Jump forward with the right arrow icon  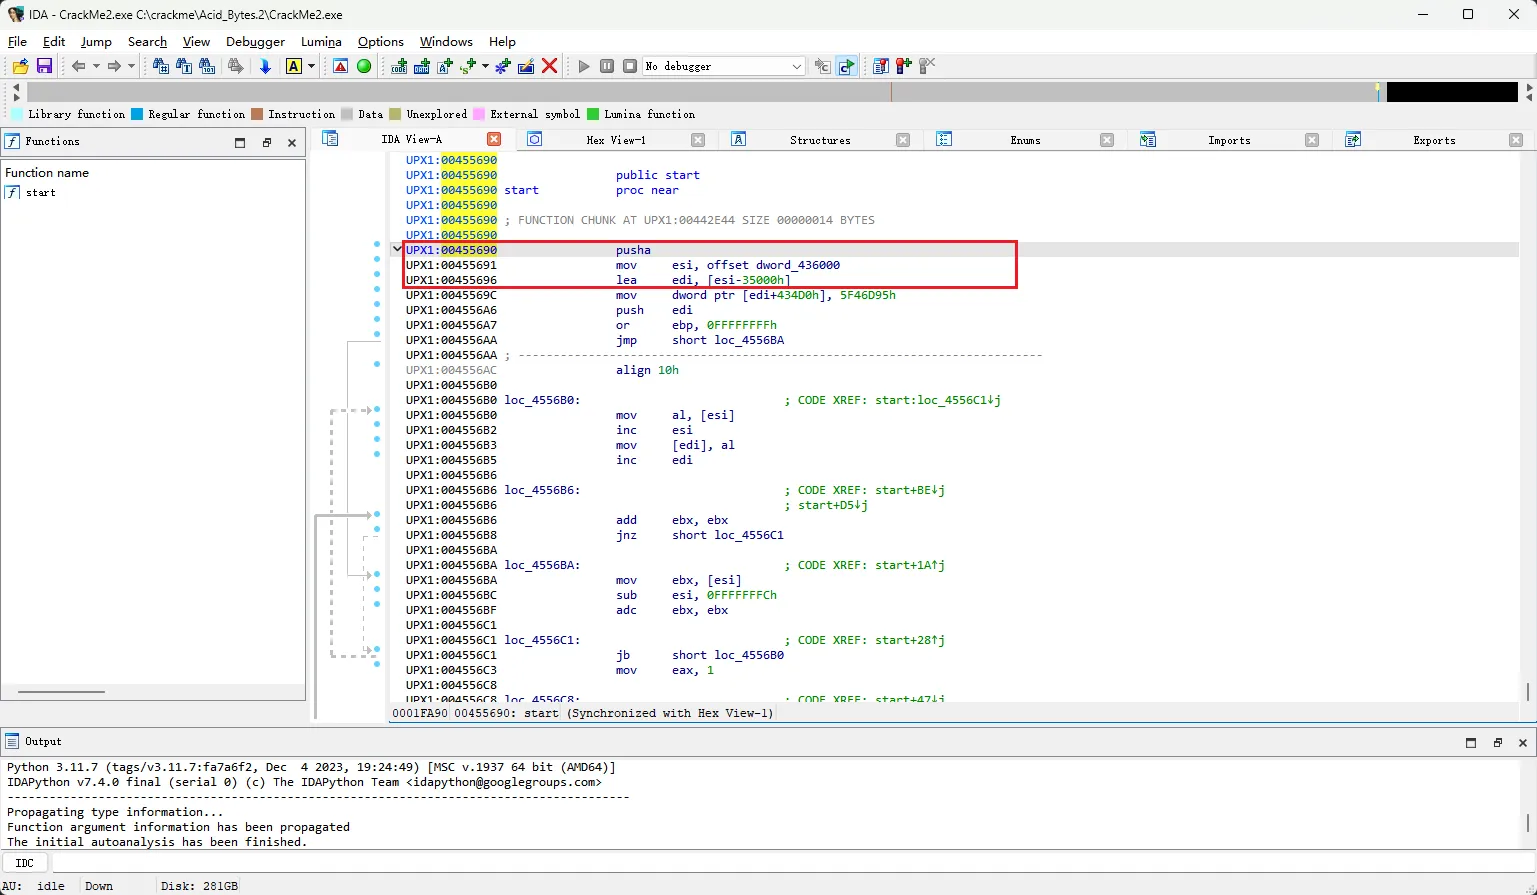coord(114,66)
